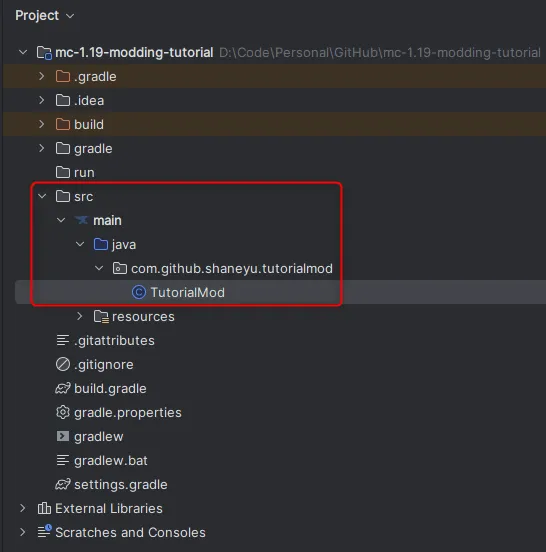Click the gradle.properties gear icon
The height and width of the screenshot is (552, 546).
click(x=63, y=412)
